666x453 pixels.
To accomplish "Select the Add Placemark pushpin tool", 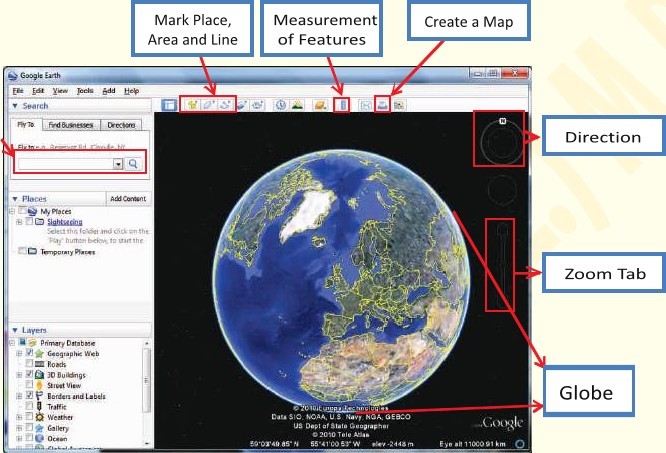I will click(192, 104).
